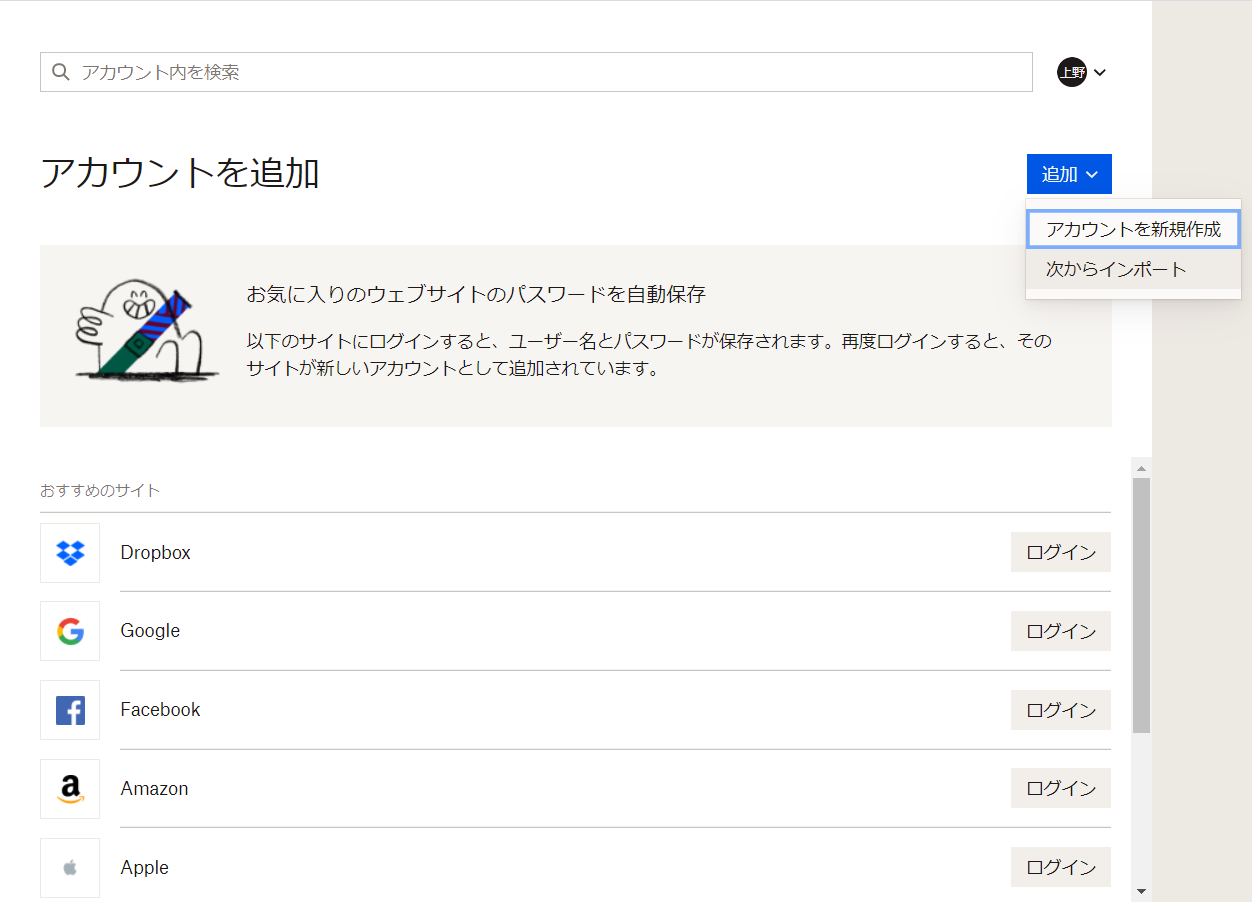This screenshot has width=1252, height=902.
Task: Select the Google site name
Action: point(150,631)
